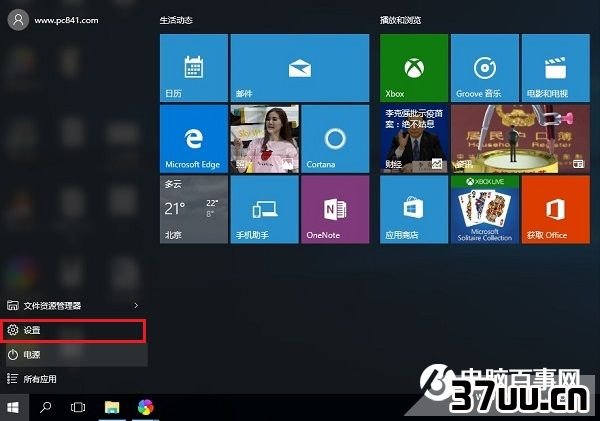Open the 电影和电视 tile

coord(556,68)
